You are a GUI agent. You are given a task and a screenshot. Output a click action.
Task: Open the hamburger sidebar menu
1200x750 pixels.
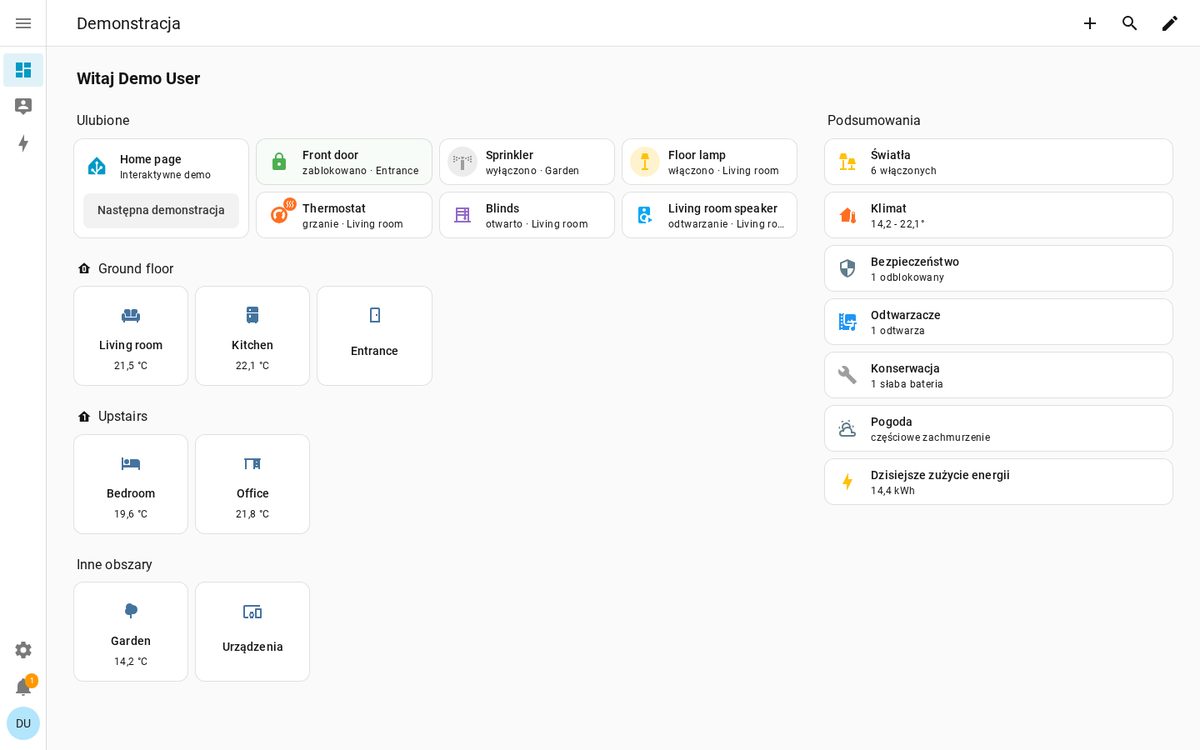23,23
